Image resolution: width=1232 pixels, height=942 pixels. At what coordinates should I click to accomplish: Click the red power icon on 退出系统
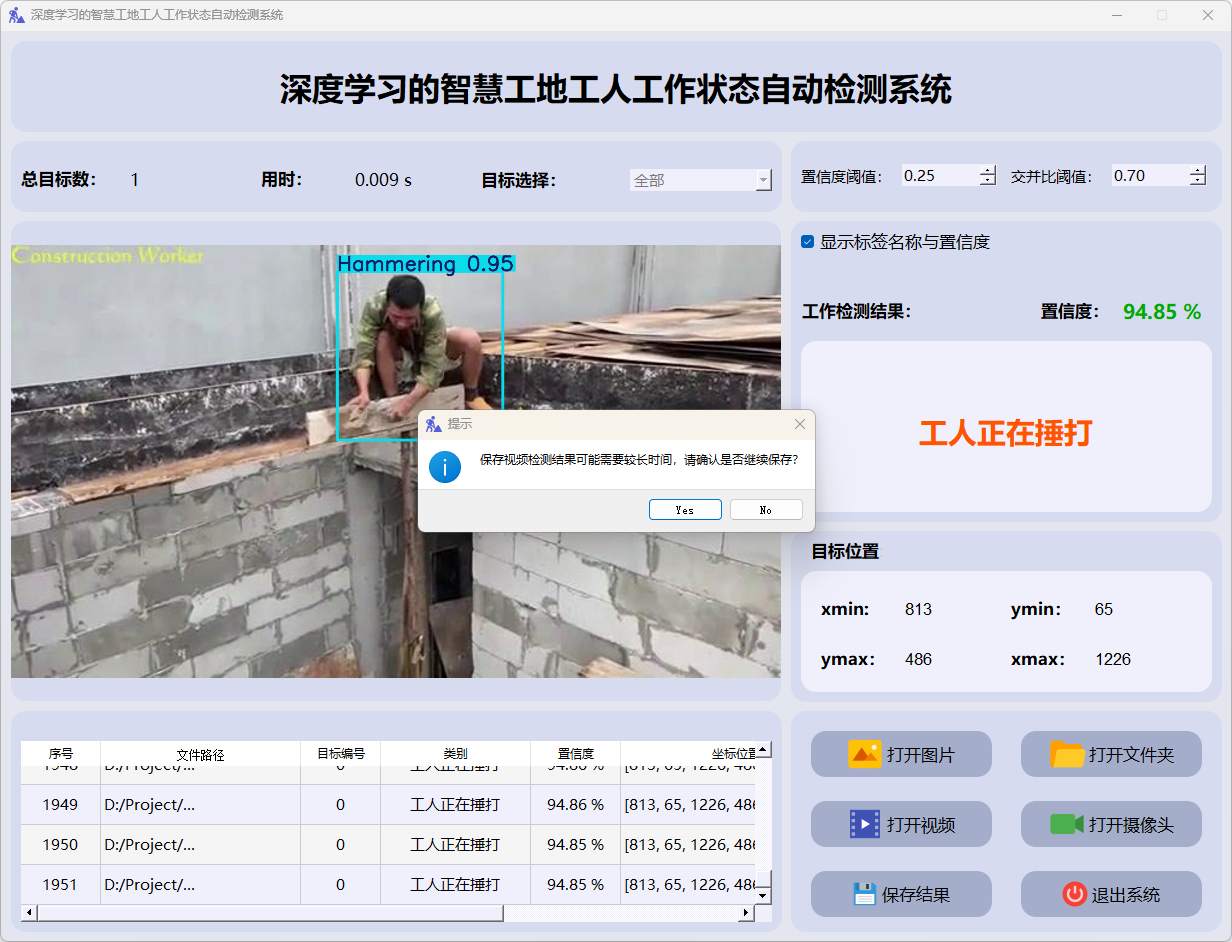(x=1074, y=894)
